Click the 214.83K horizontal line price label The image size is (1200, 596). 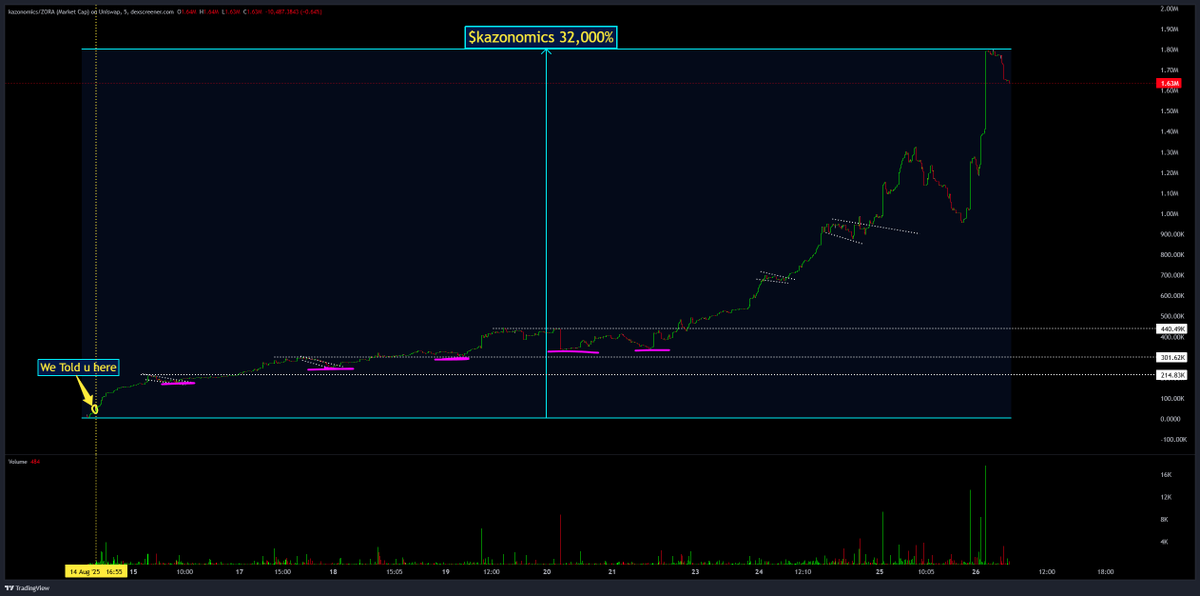(1172, 375)
